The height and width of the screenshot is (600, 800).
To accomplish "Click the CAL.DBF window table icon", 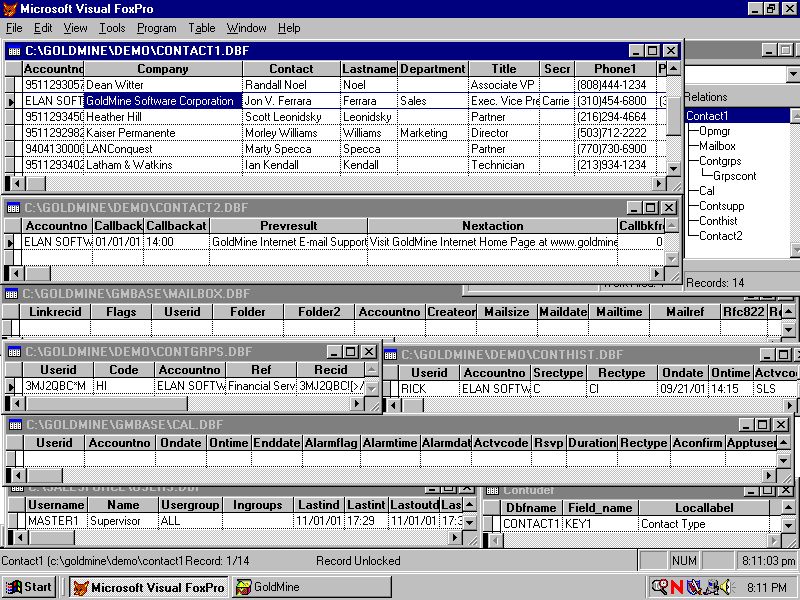I will pos(15,424).
